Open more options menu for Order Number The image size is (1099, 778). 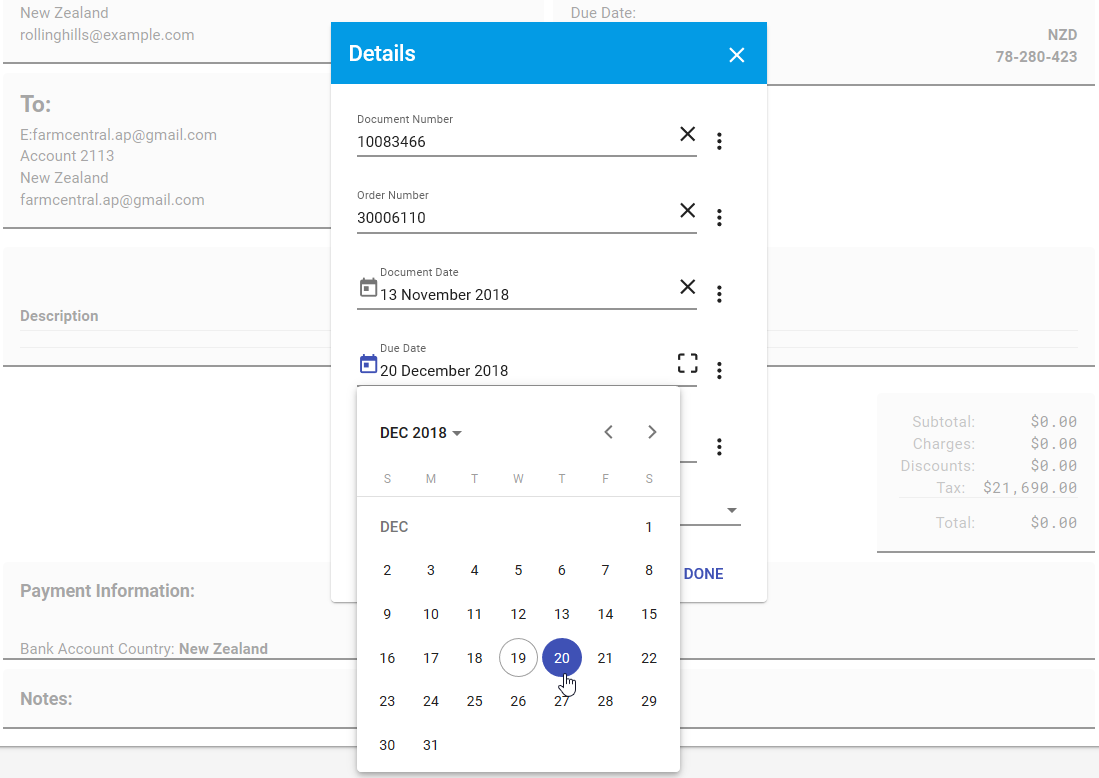click(x=719, y=217)
